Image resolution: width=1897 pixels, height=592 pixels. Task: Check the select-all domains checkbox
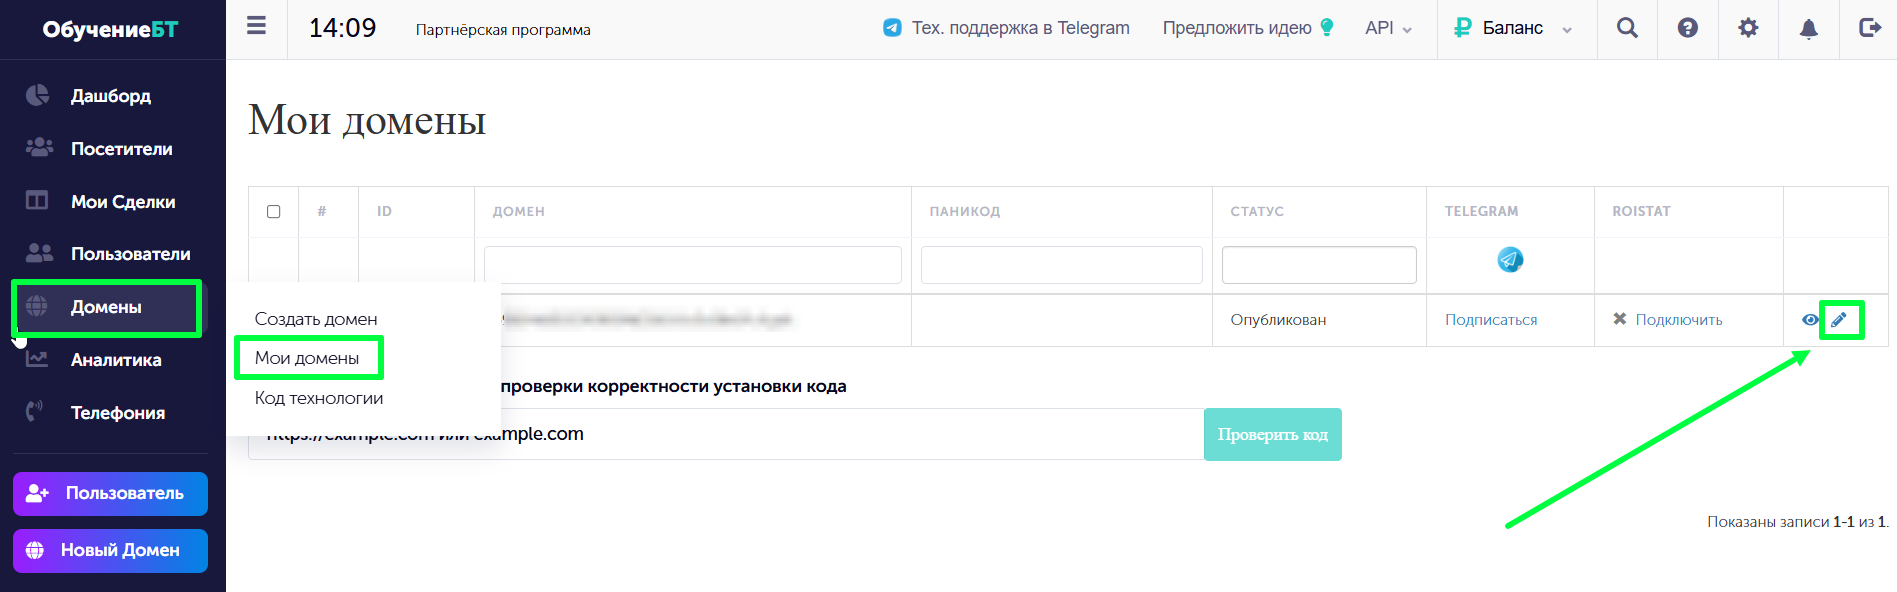[274, 211]
